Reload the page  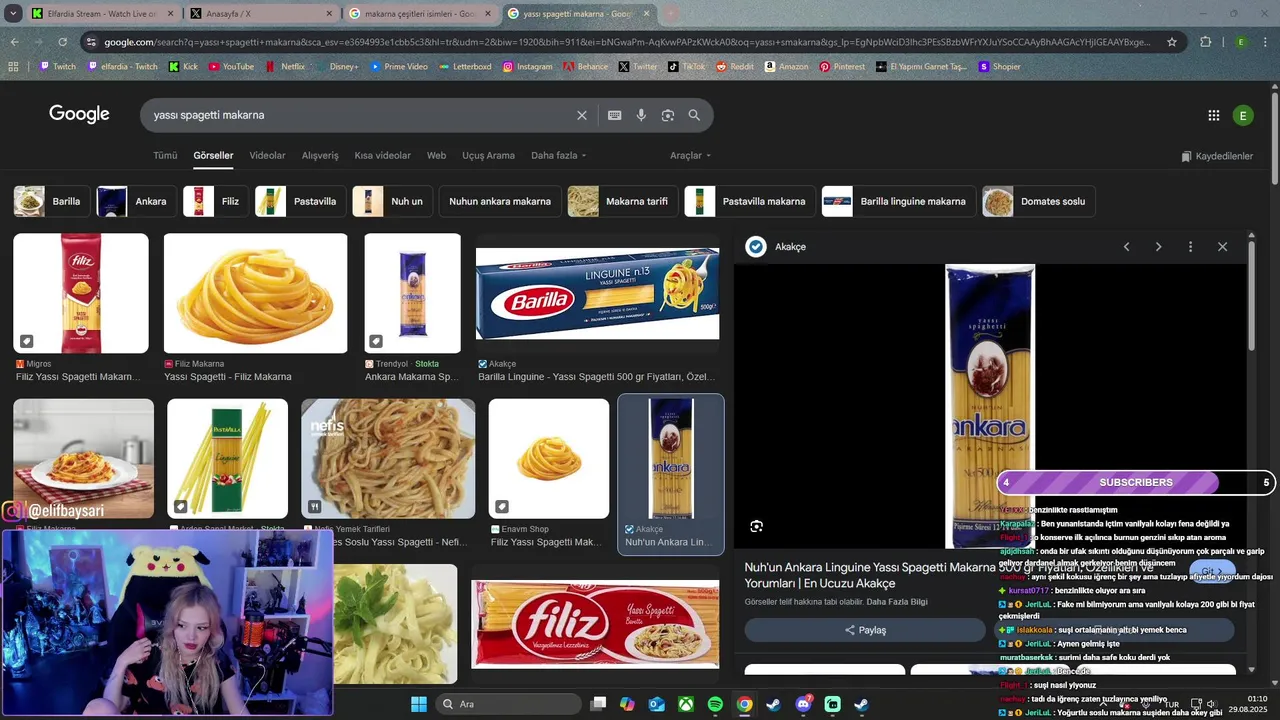63,42
